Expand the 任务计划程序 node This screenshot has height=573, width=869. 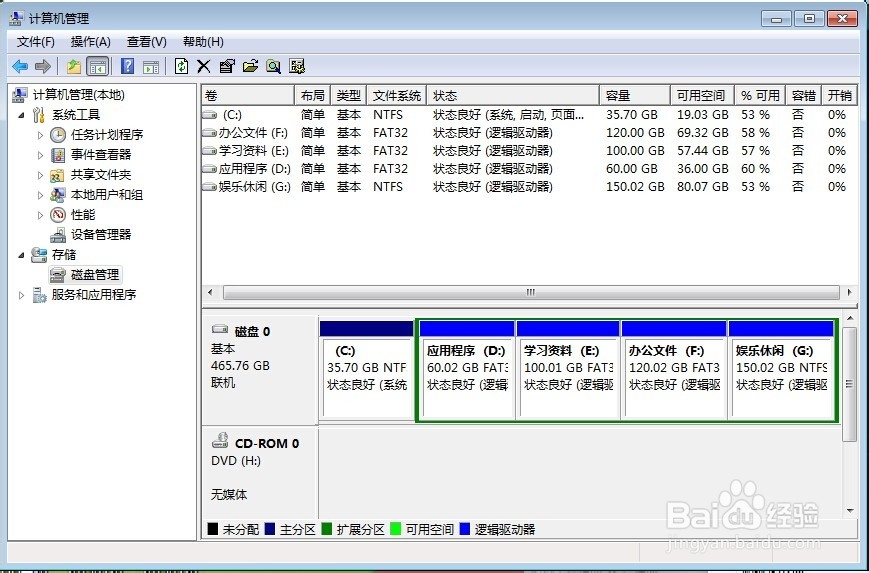[40, 135]
